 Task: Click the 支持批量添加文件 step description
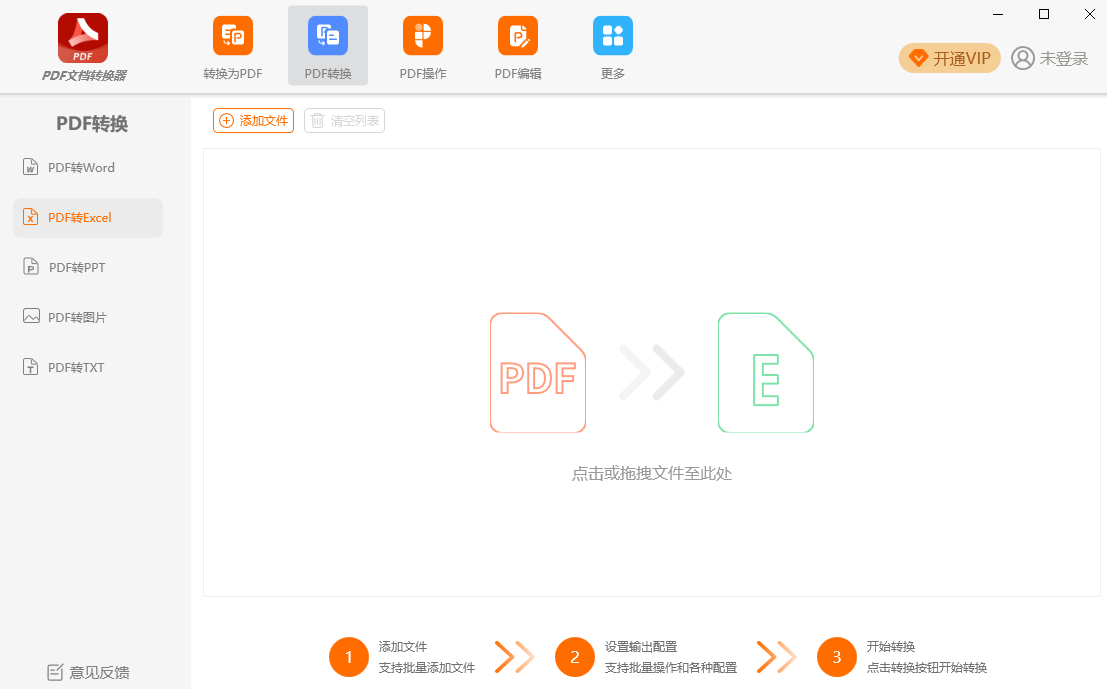426,668
